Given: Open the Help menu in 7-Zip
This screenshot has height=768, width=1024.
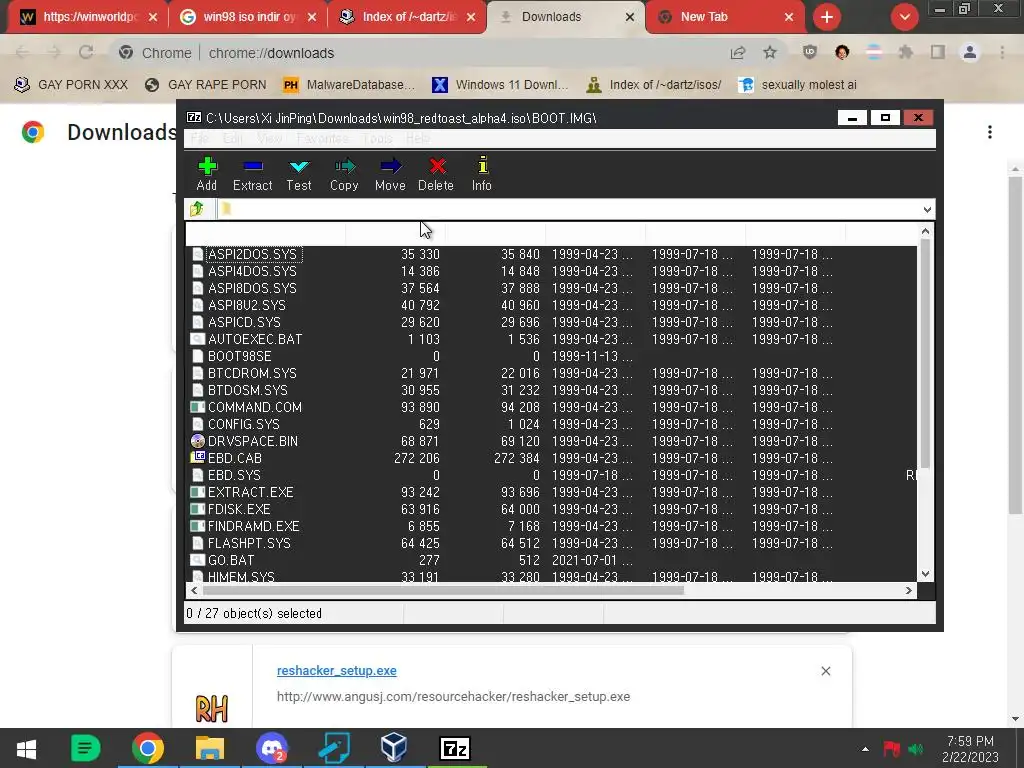Looking at the screenshot, I should click(418, 138).
